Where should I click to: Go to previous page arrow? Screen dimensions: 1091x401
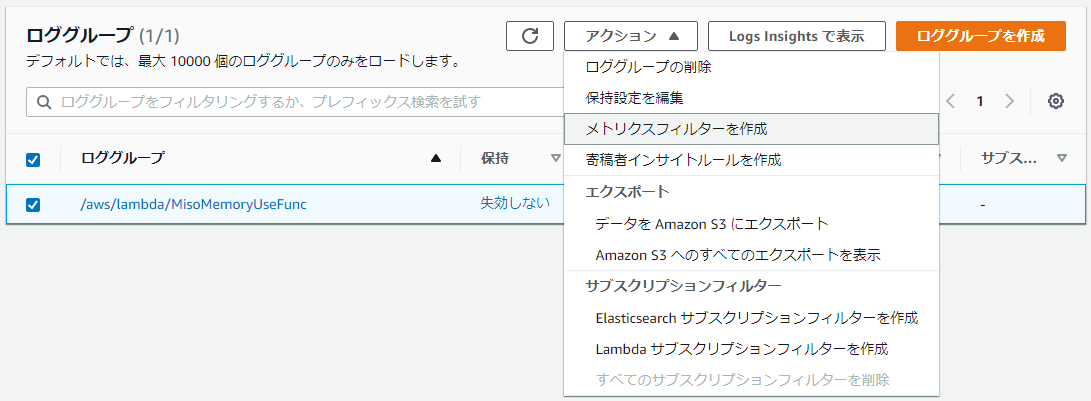(951, 101)
